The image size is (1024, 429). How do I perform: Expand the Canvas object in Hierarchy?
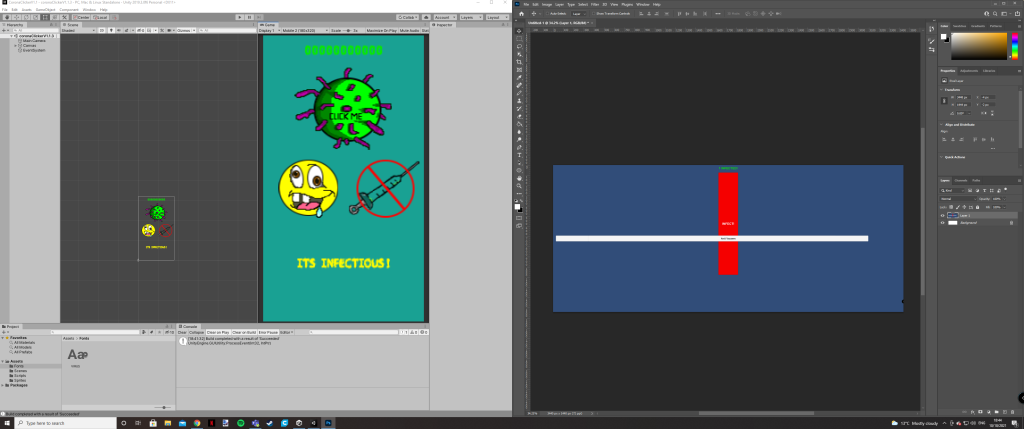coord(16,44)
